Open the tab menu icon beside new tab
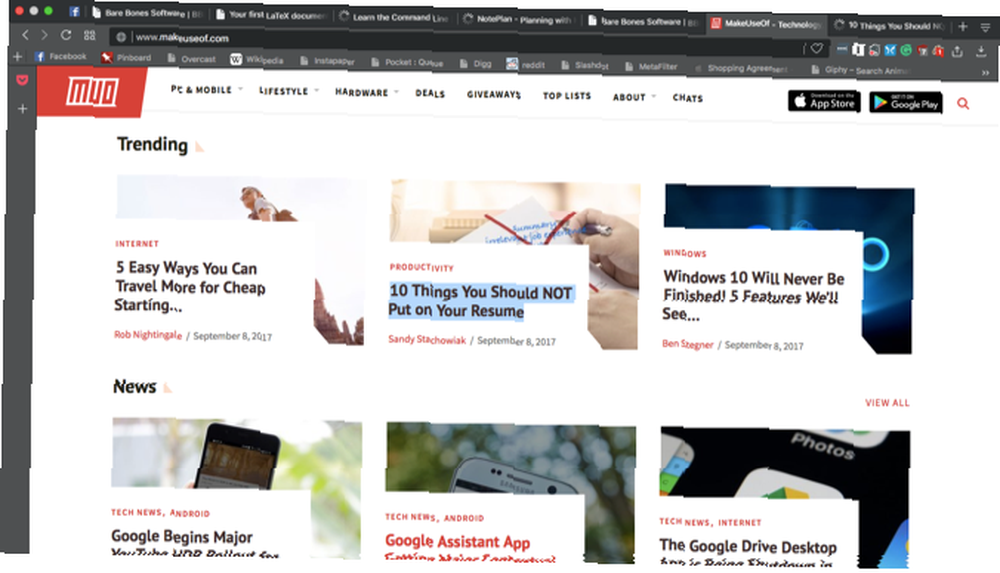Viewport: 1000px width, 573px height. 985,27
